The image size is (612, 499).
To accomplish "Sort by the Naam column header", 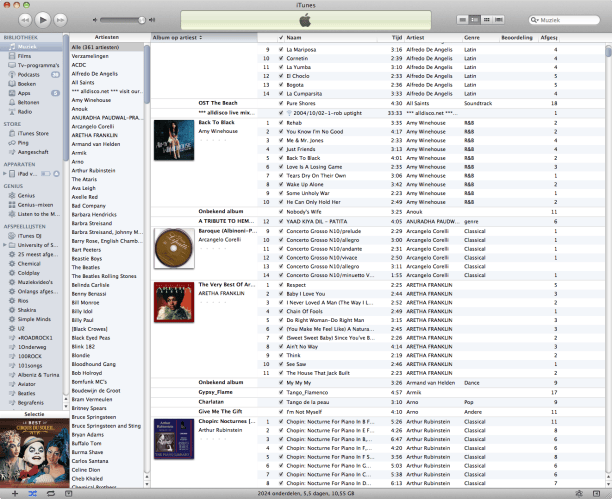I will click(331, 37).
